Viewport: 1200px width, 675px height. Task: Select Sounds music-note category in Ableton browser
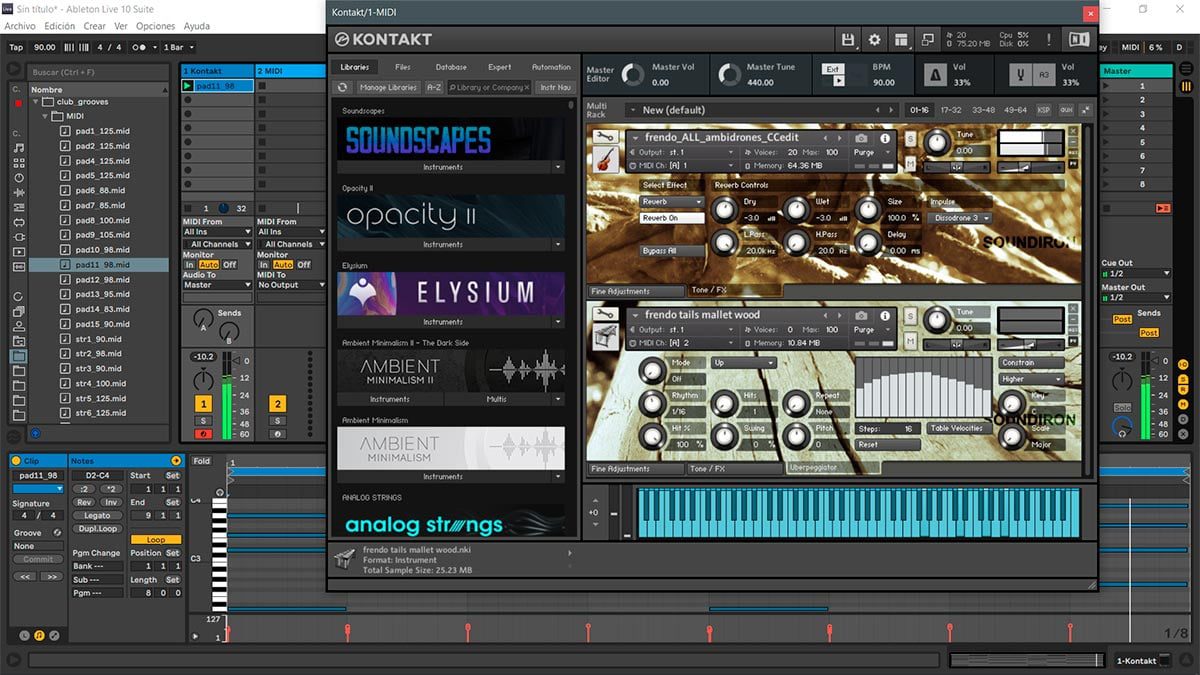coord(18,148)
